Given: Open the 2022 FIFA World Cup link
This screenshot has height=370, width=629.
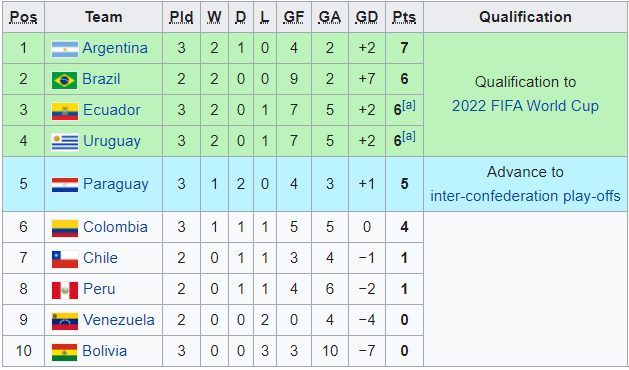Looking at the screenshot, I should tap(525, 106).
